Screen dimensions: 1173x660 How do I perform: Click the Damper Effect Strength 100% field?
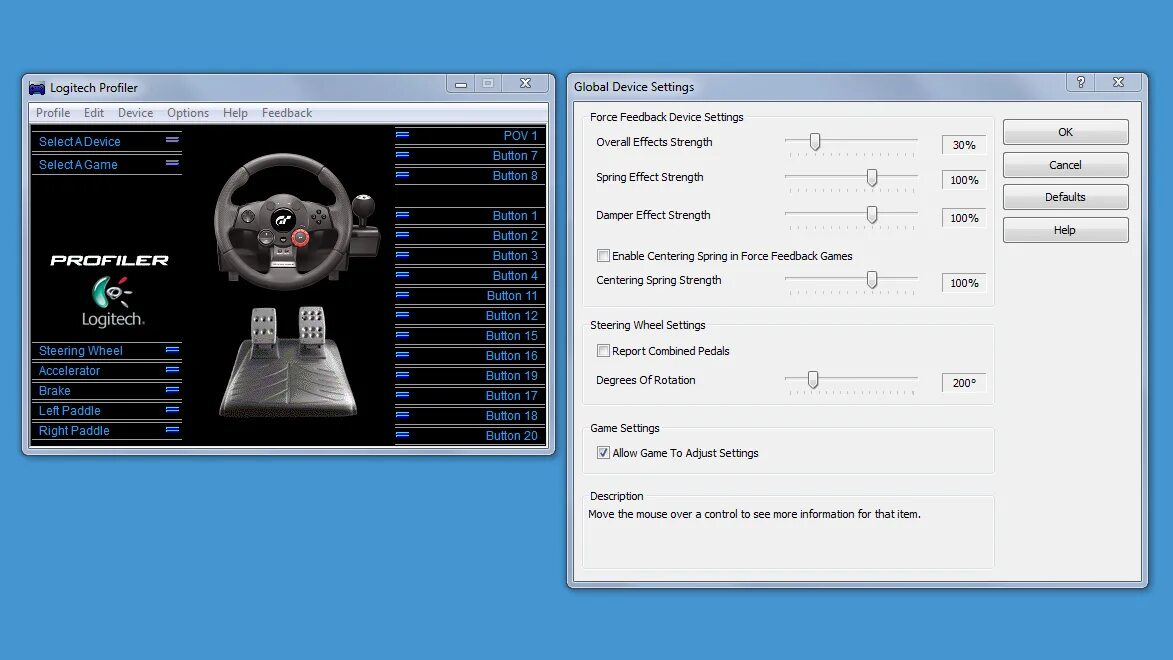[x=964, y=219]
